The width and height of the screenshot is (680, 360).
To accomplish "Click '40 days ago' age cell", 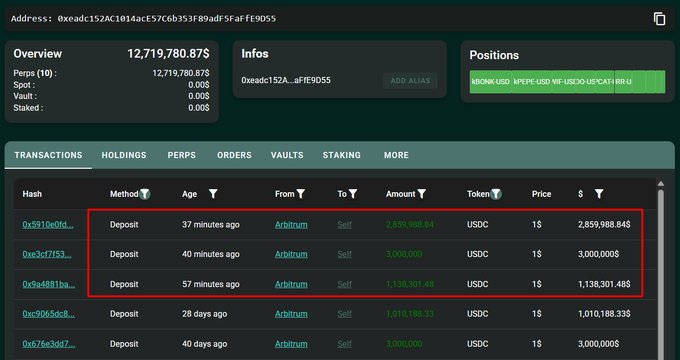I will click(204, 344).
